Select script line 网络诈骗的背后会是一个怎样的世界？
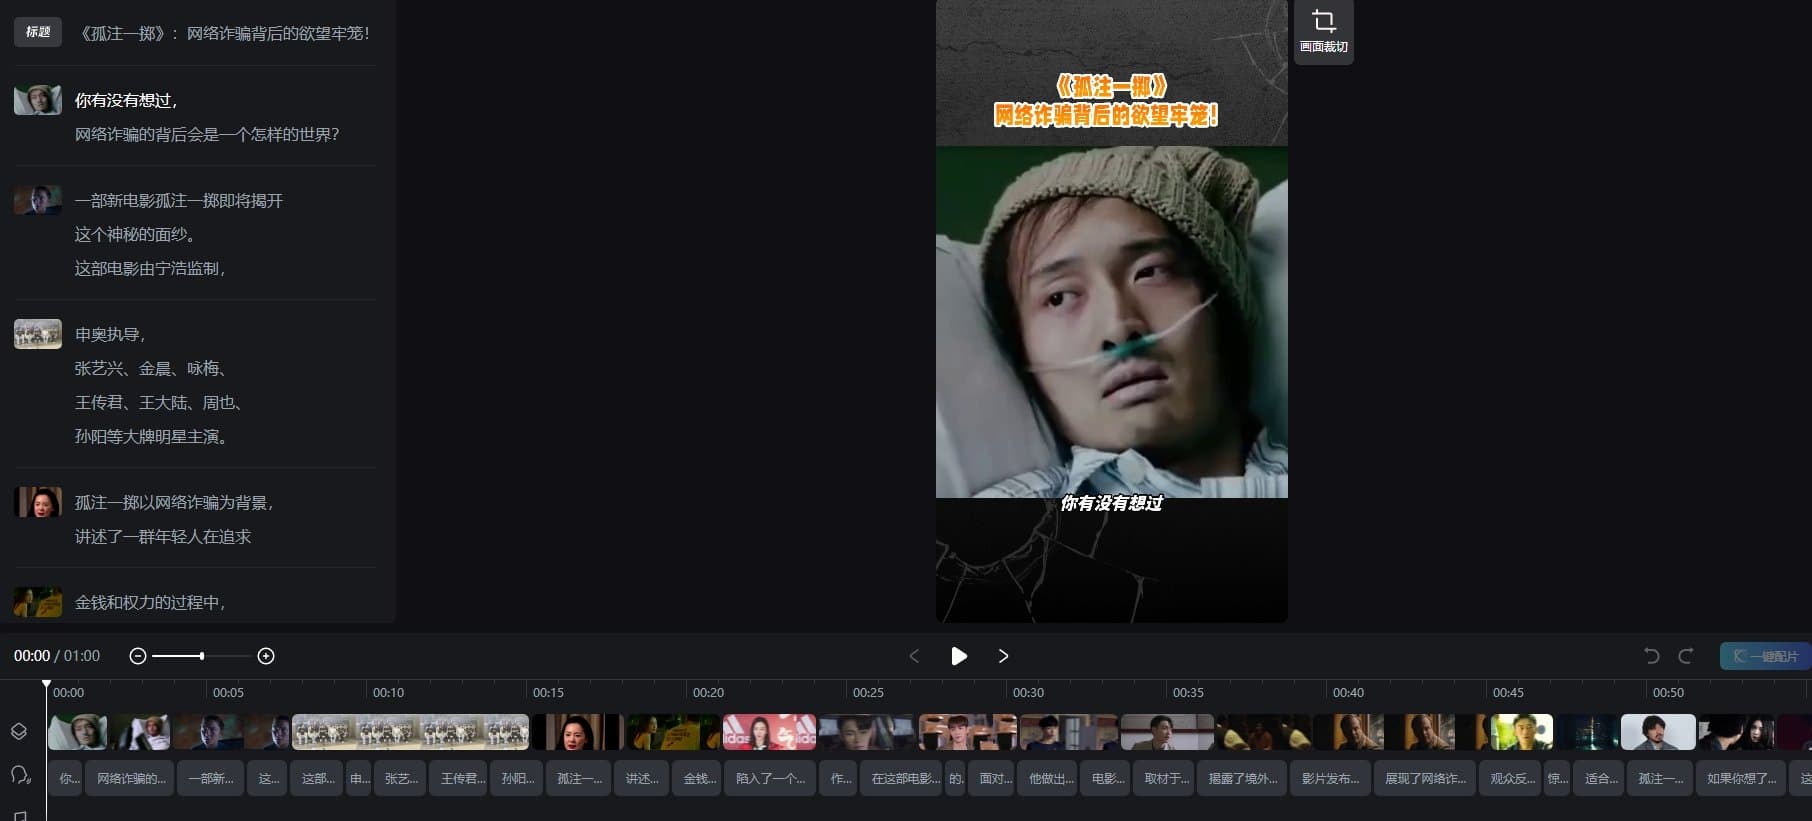Image resolution: width=1812 pixels, height=821 pixels. pyautogui.click(x=207, y=134)
